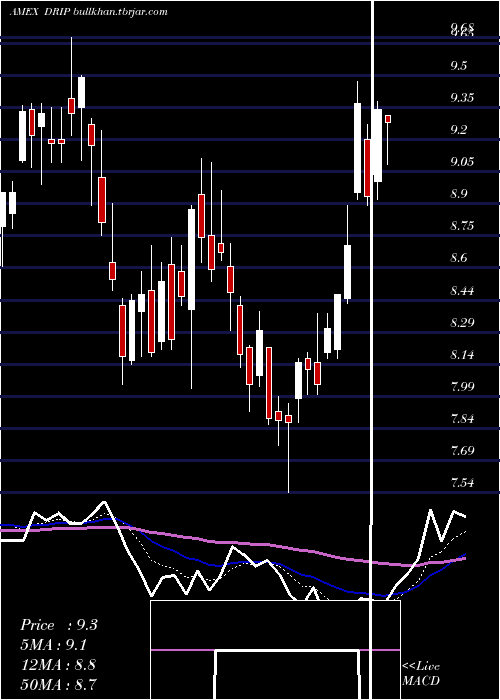The height and width of the screenshot is (700, 500).
Task: Click the Price : 9.3 readout
Action: [58, 625]
